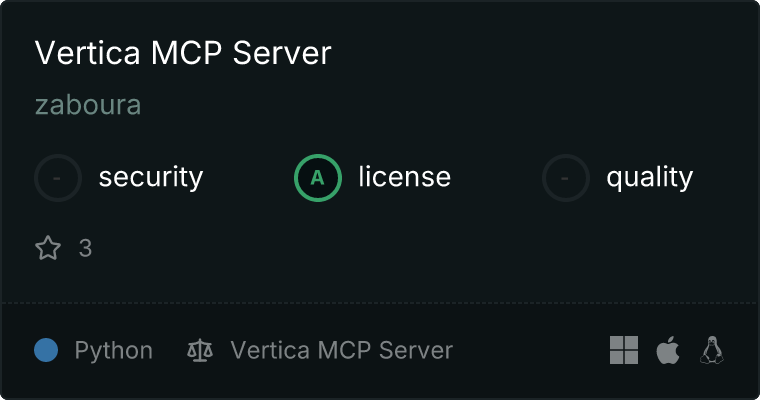
Task: Click the footer Vertica MCP Server license text
Action: point(342,350)
